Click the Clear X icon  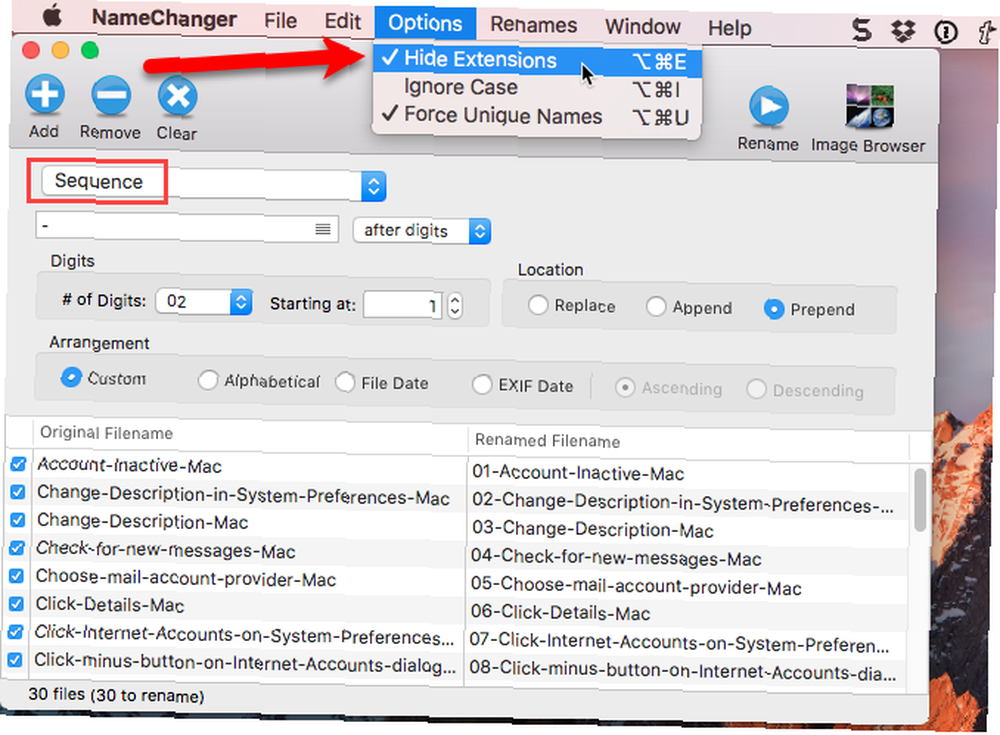177,97
